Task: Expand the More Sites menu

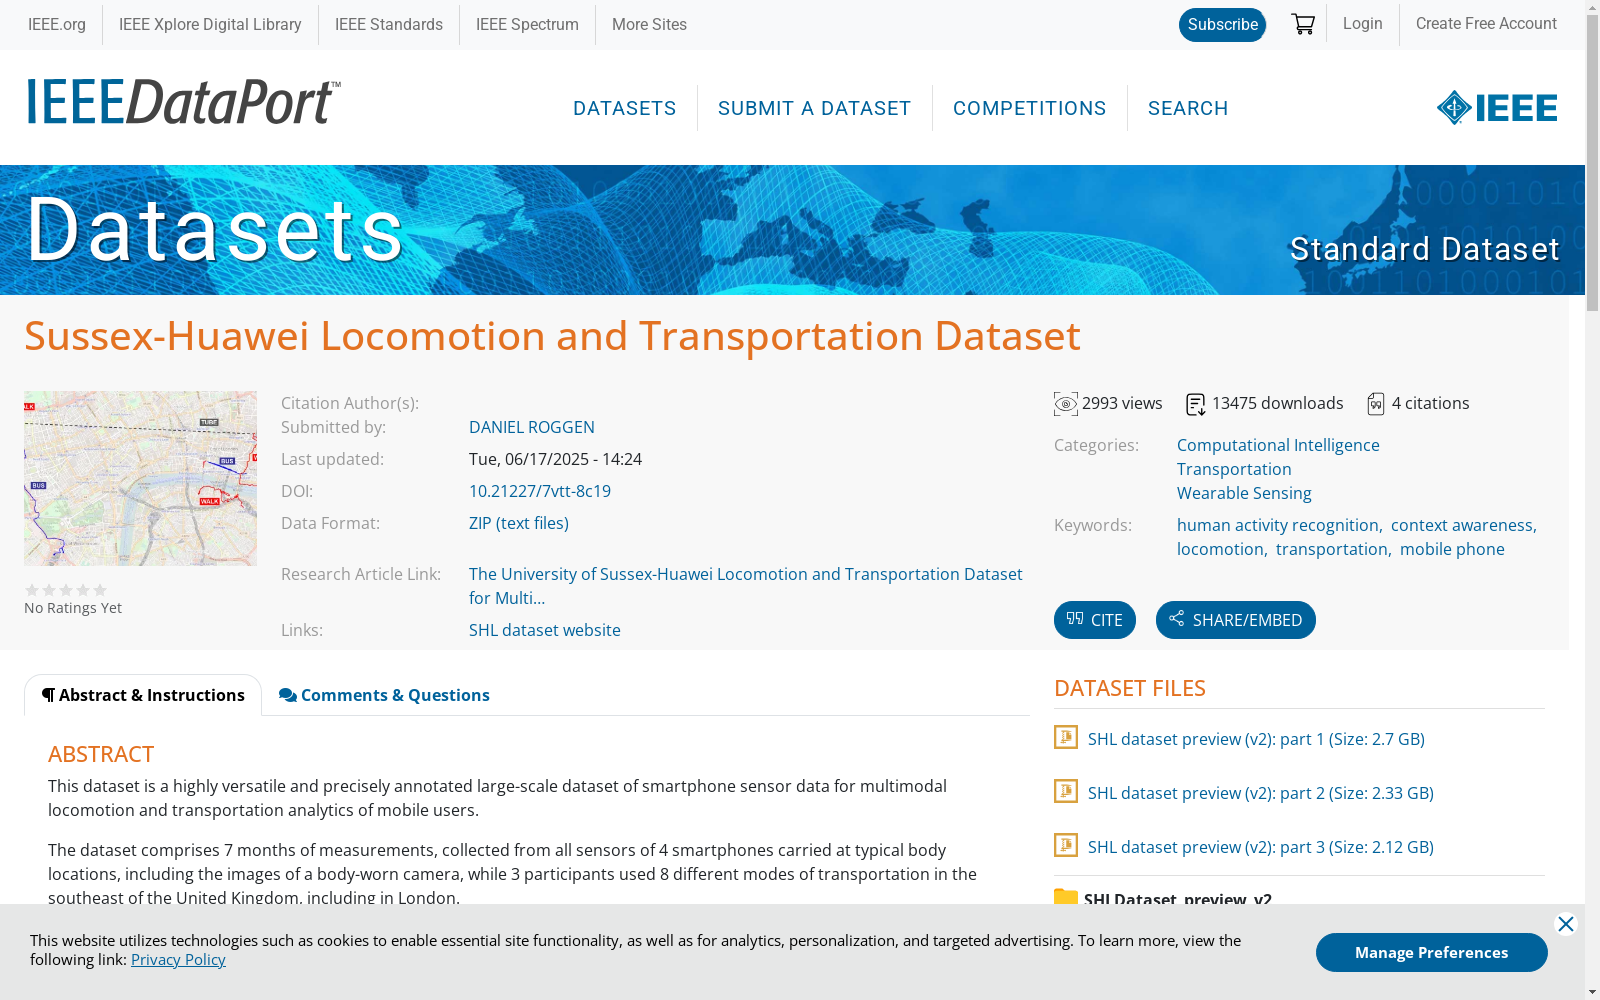Action: 649,24
